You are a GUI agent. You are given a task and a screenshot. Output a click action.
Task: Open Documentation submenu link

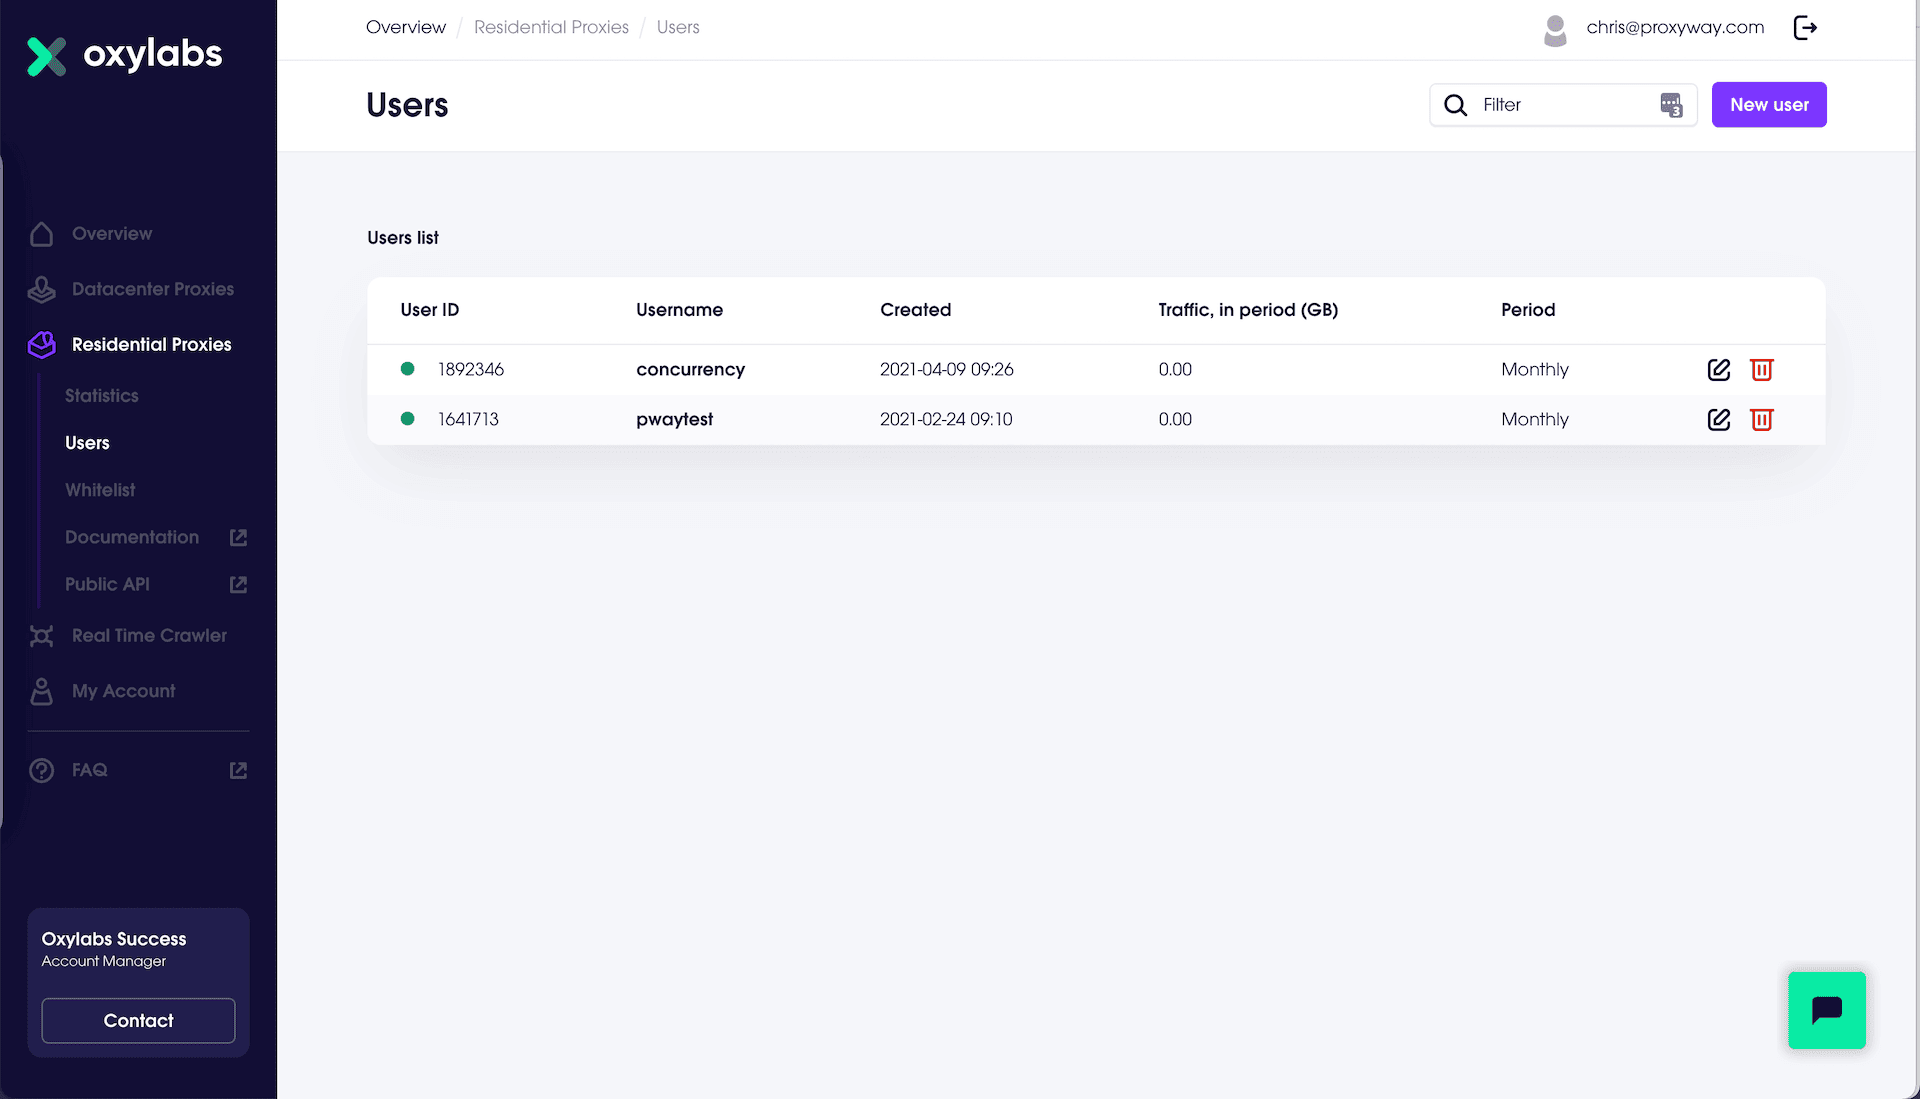(132, 538)
